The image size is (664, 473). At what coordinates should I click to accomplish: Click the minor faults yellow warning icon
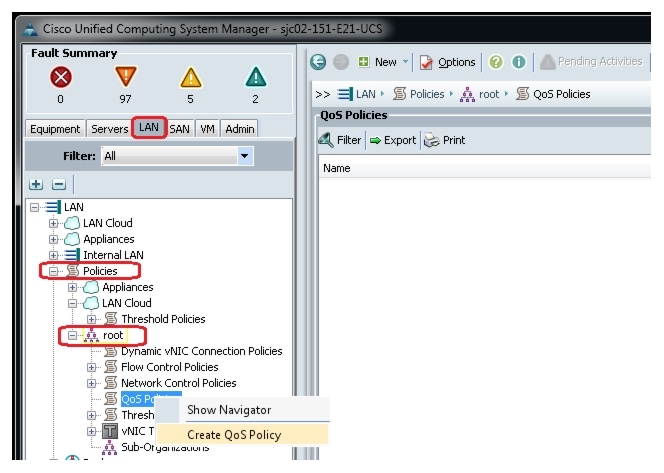point(191,77)
